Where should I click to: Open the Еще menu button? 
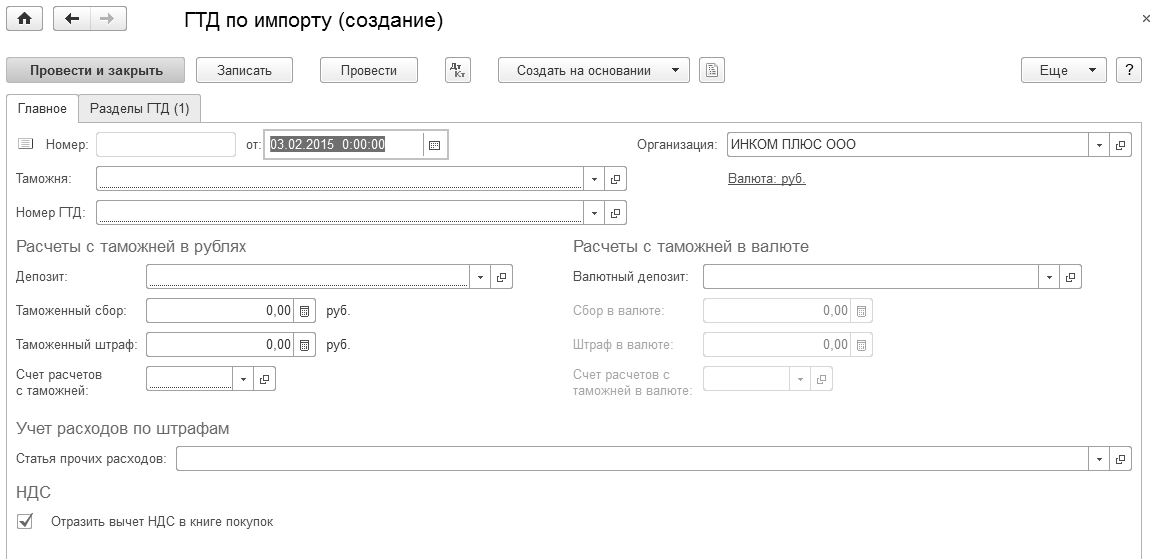click(1062, 70)
